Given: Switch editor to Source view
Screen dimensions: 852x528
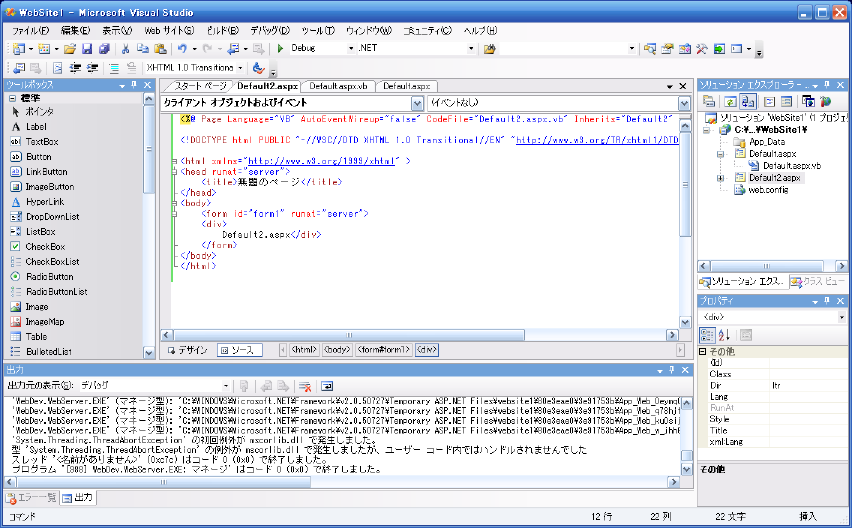Looking at the screenshot, I should pos(240,350).
